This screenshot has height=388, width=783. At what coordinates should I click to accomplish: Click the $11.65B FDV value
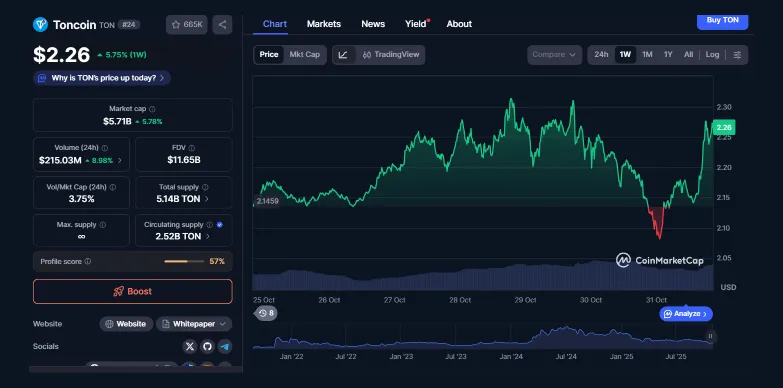tap(184, 160)
